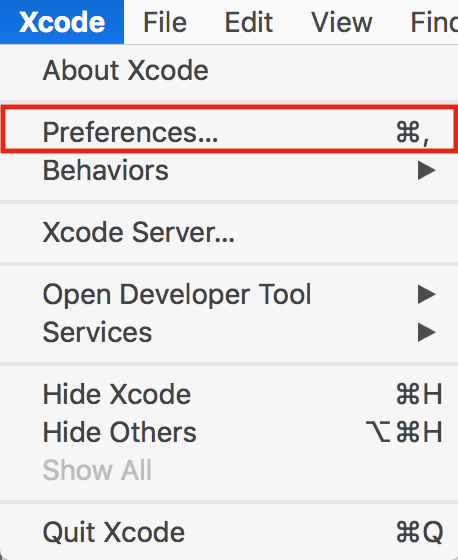
Task: Open the Behaviors submenu
Action: pos(229,170)
